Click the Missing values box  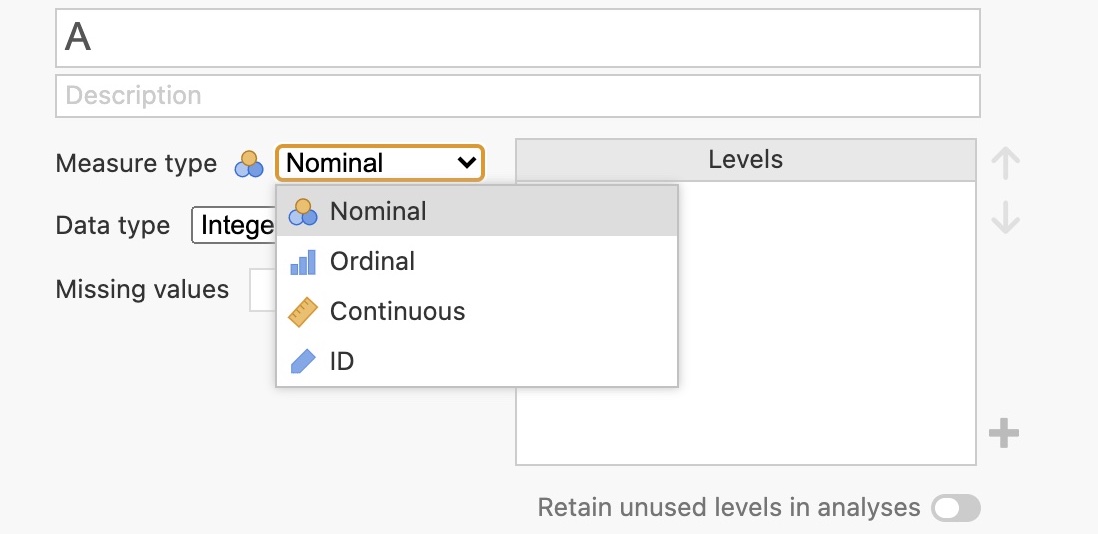pyautogui.click(x=262, y=290)
